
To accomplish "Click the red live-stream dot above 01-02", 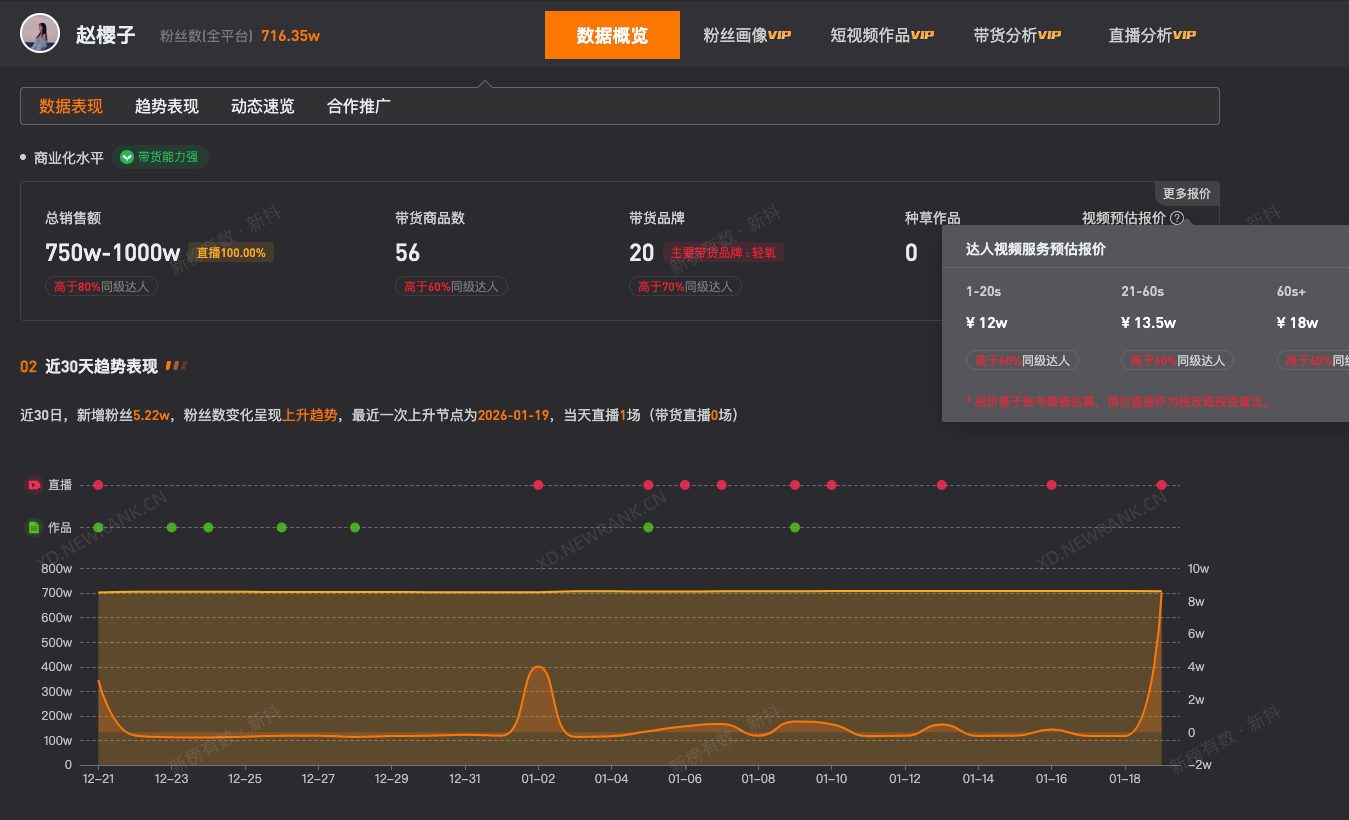I will [538, 485].
